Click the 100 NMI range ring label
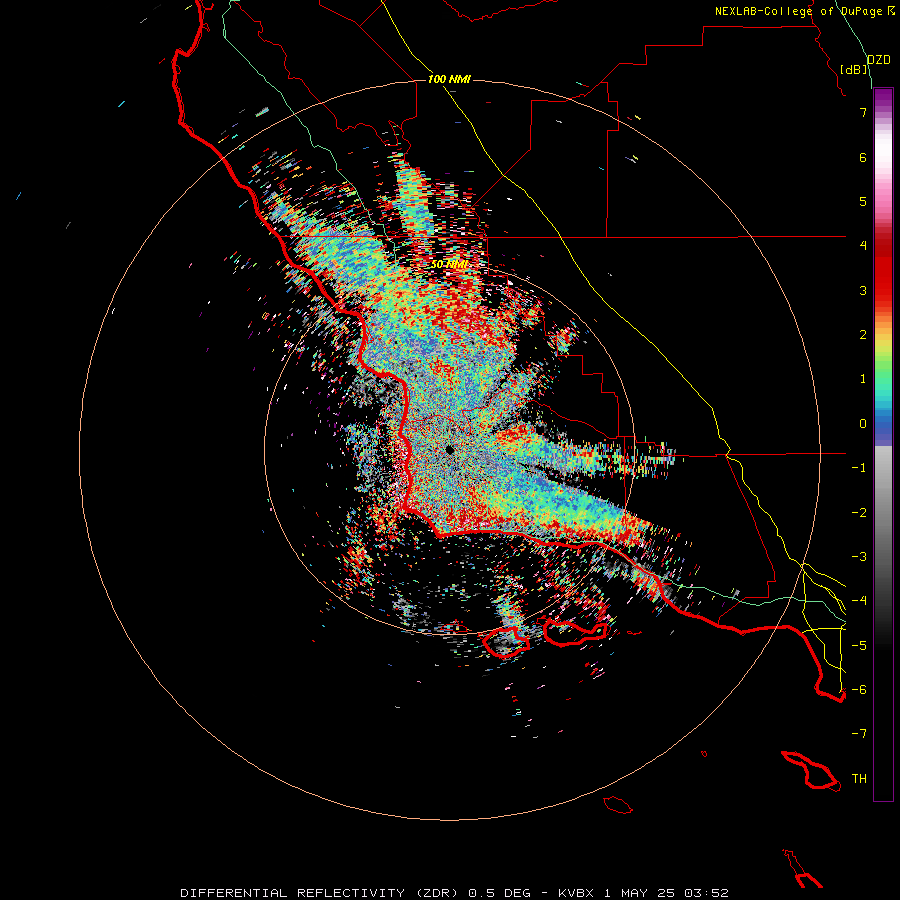 tap(449, 79)
